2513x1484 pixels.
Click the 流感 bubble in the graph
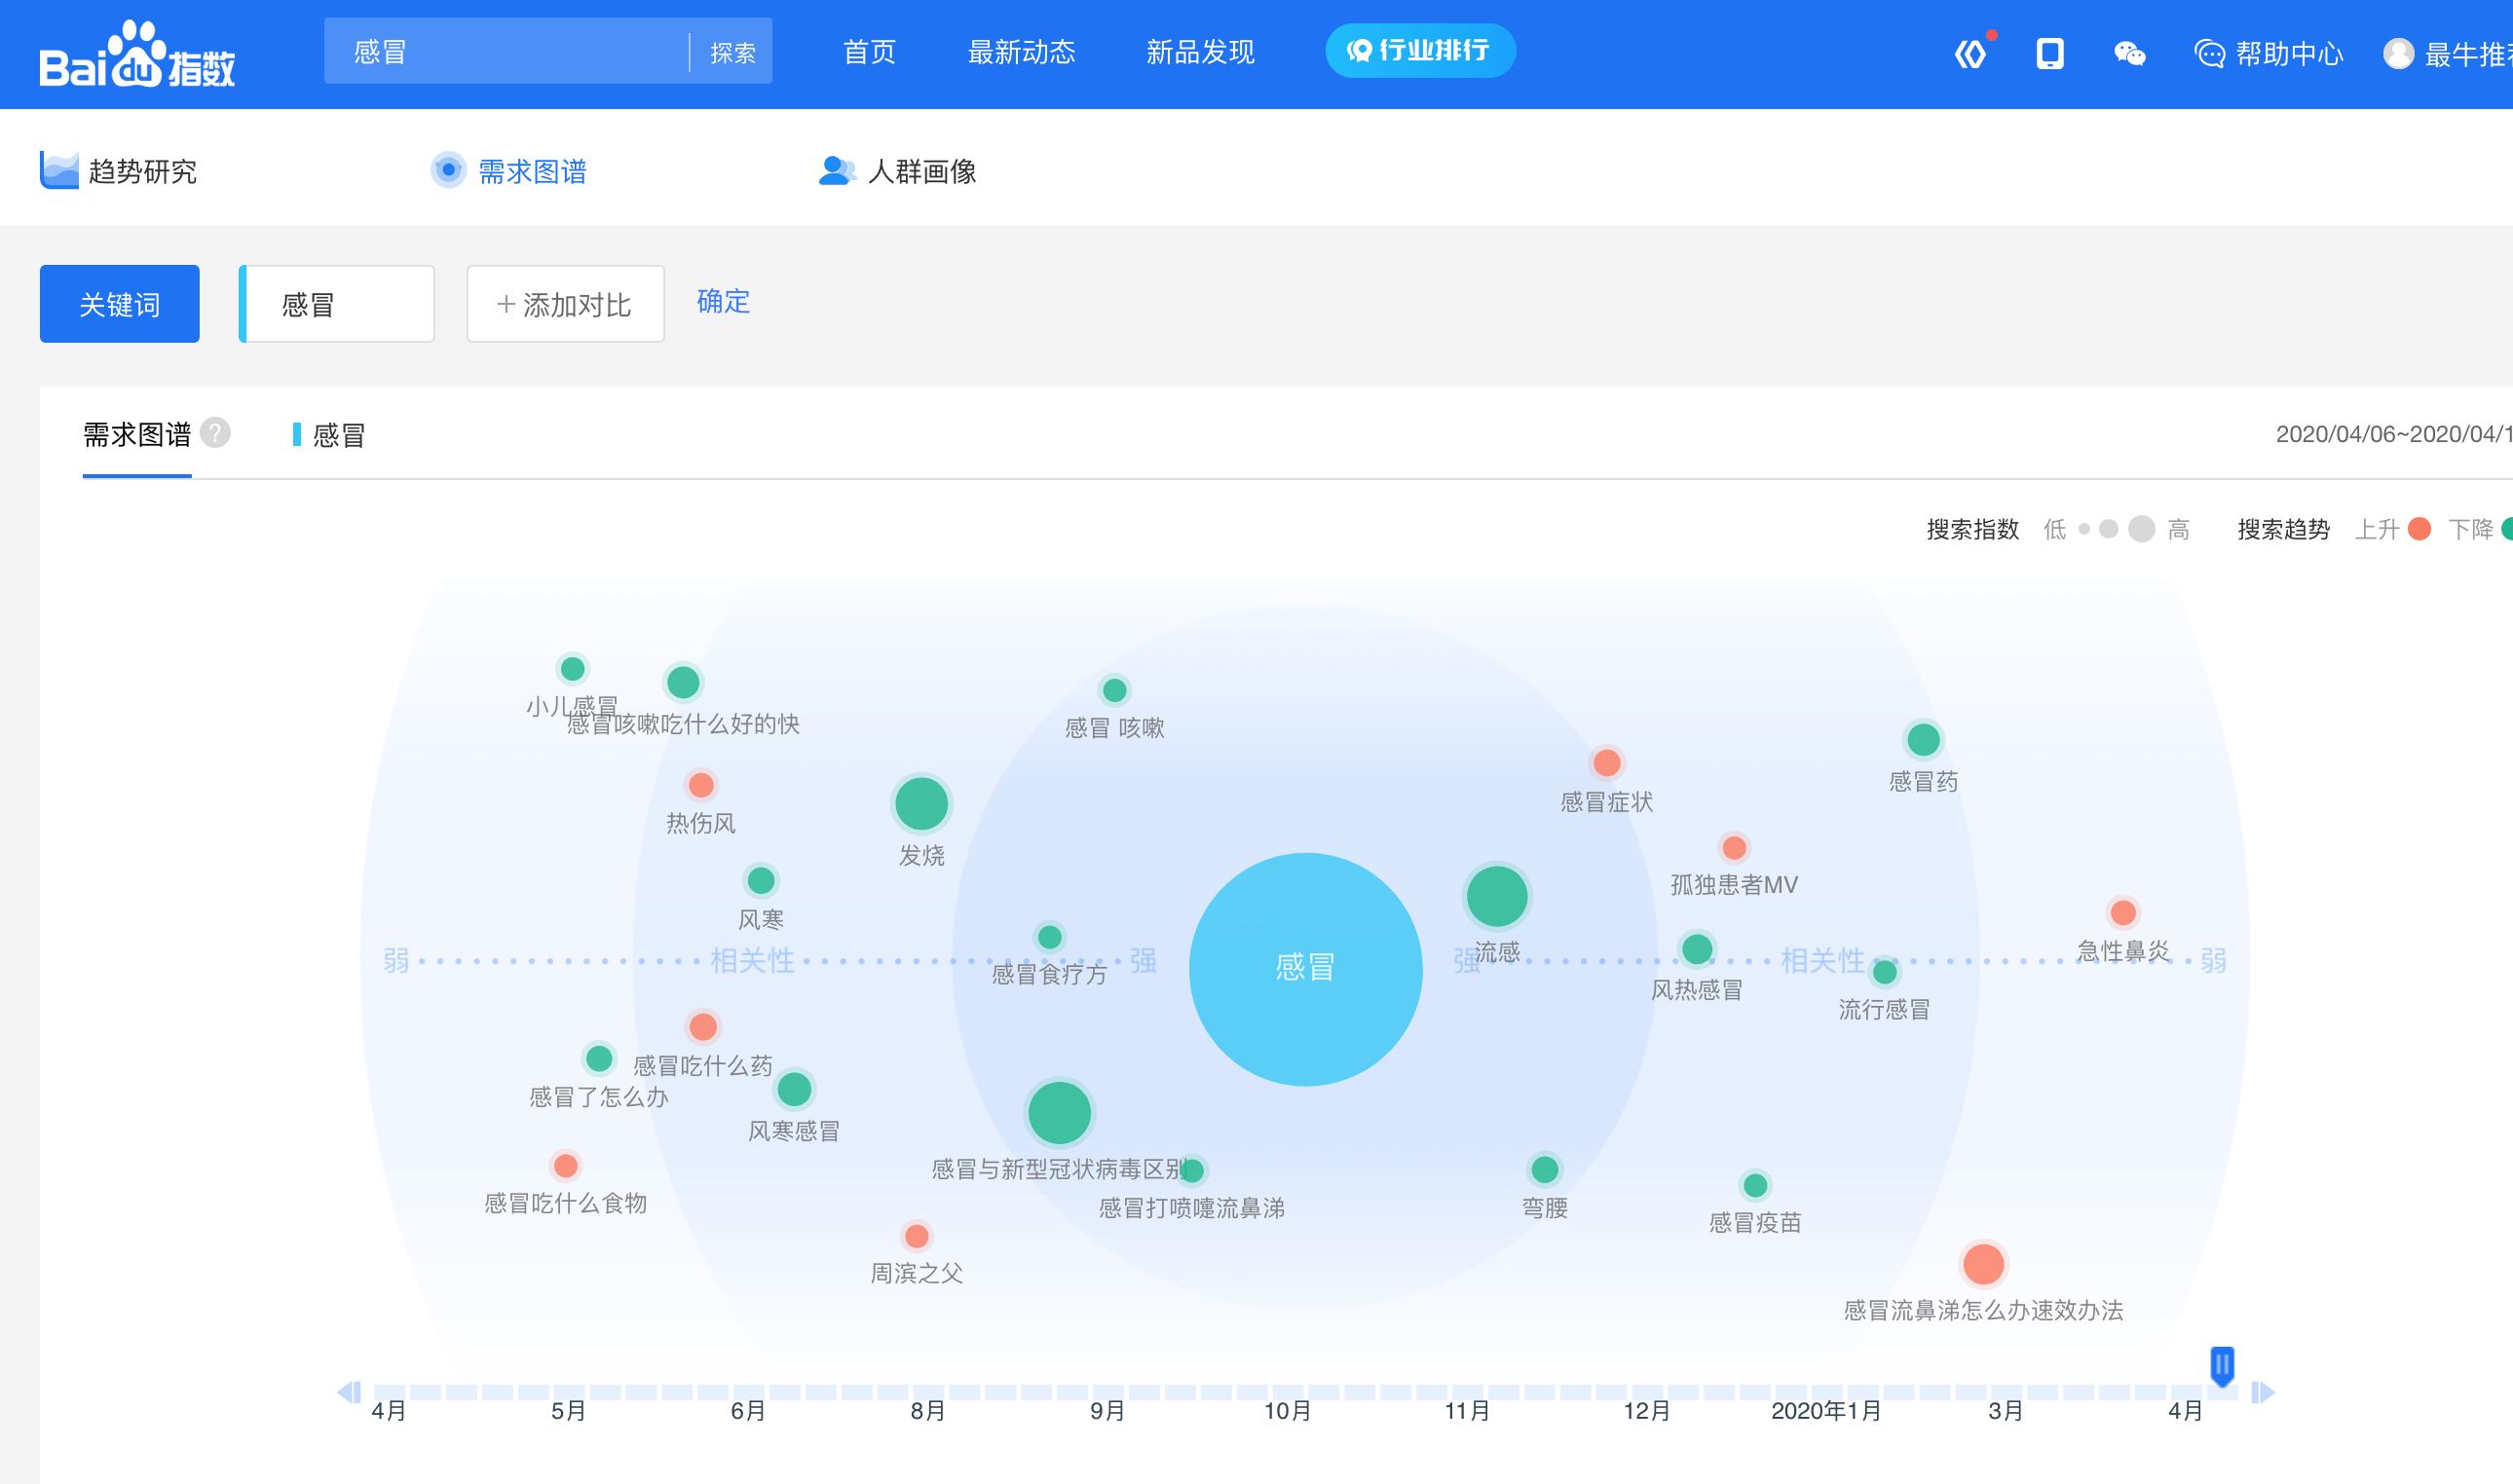(1496, 895)
